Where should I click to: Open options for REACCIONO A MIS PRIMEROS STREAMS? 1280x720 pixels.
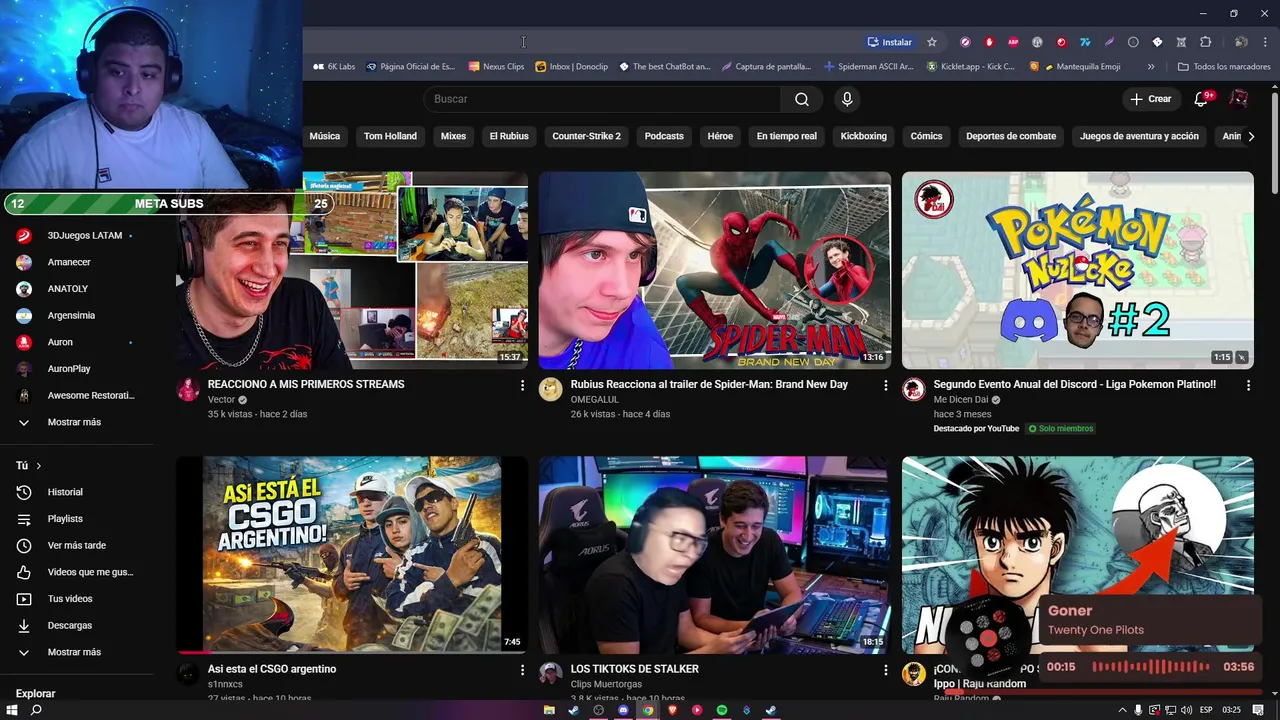pyautogui.click(x=522, y=385)
